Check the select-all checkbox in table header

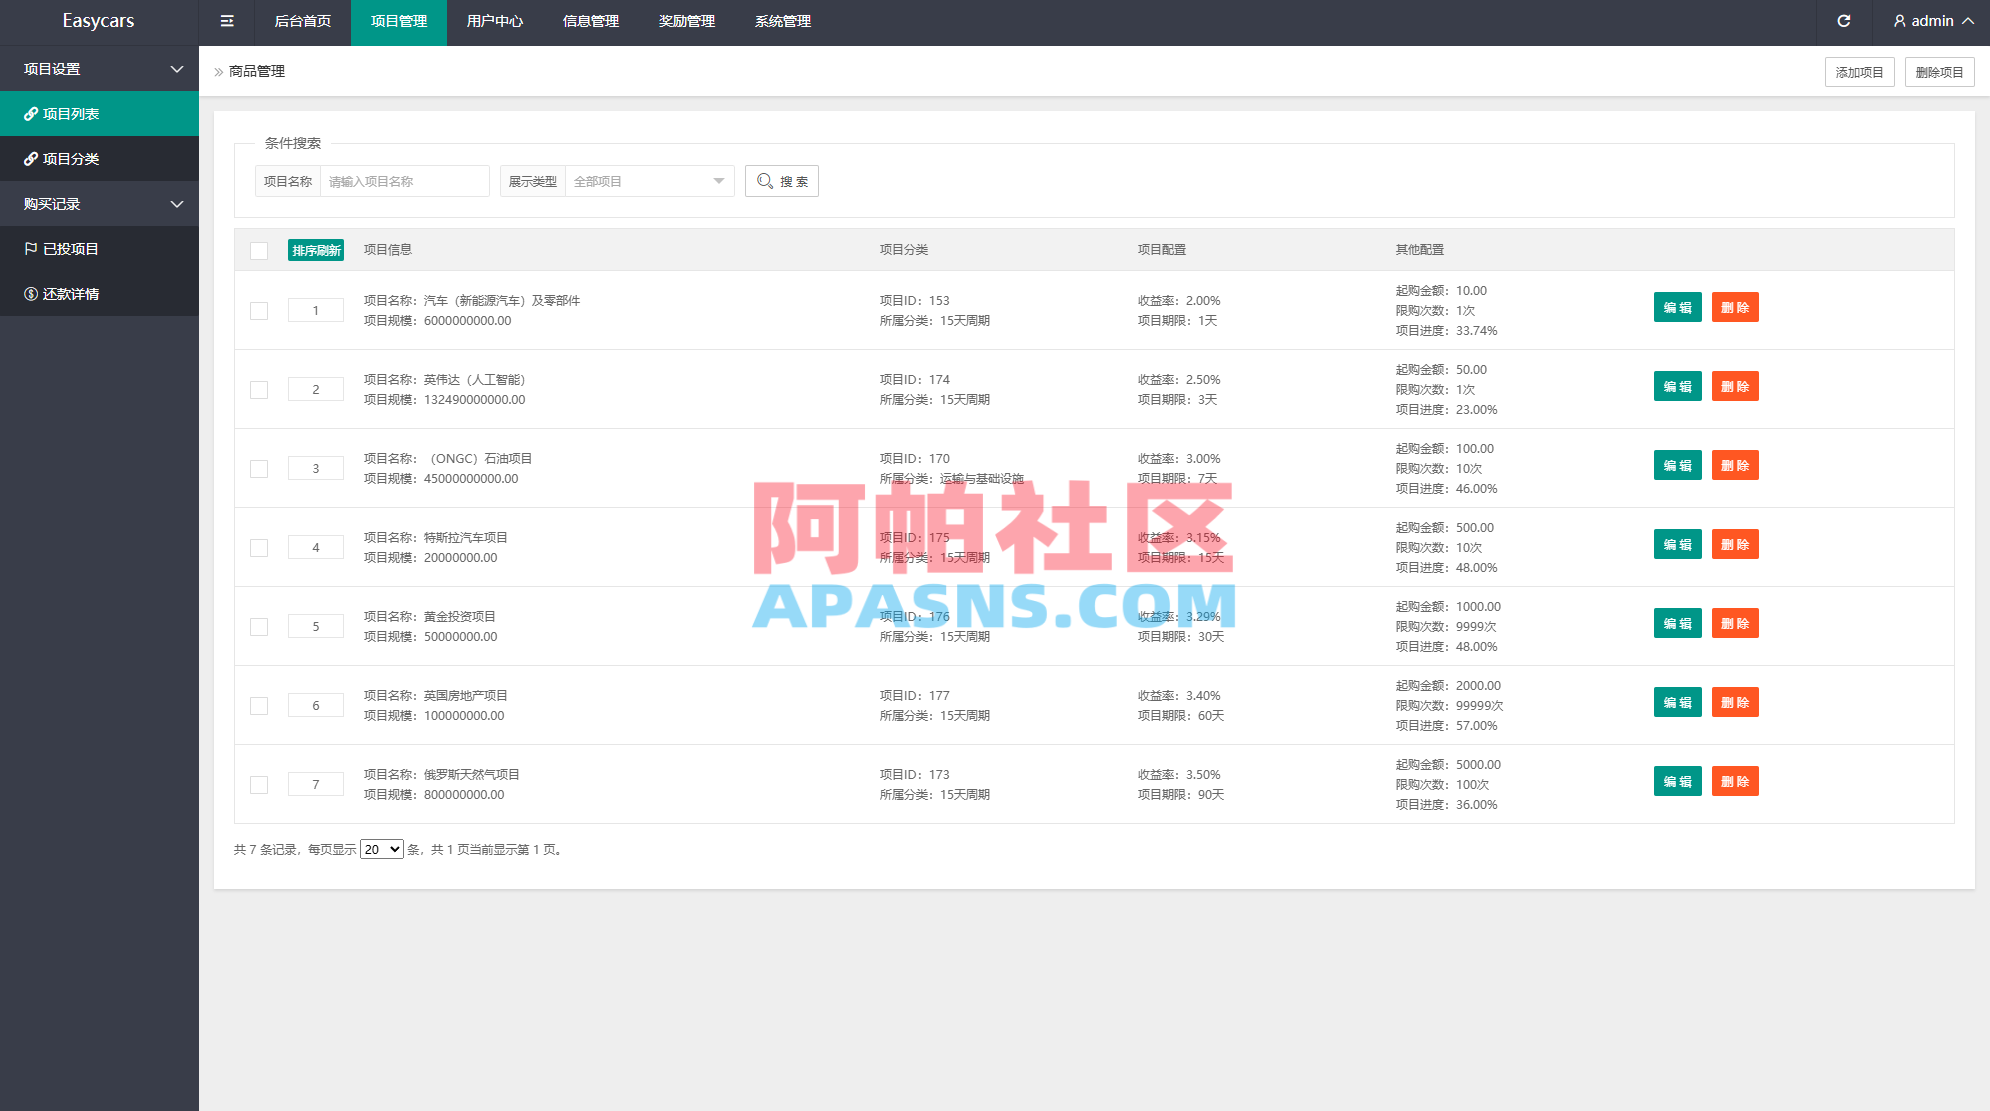[x=259, y=250]
